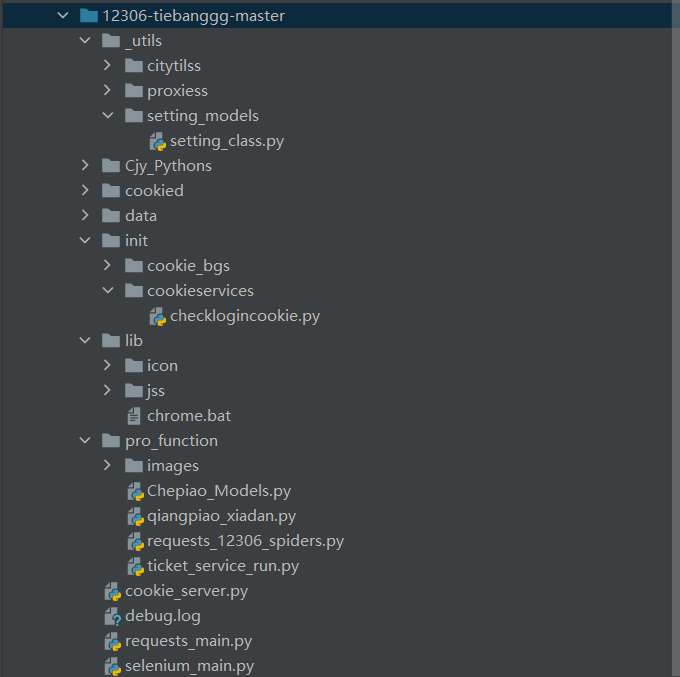Click the Python icon of setting_class.py
This screenshot has height=677, width=680.
tap(158, 141)
